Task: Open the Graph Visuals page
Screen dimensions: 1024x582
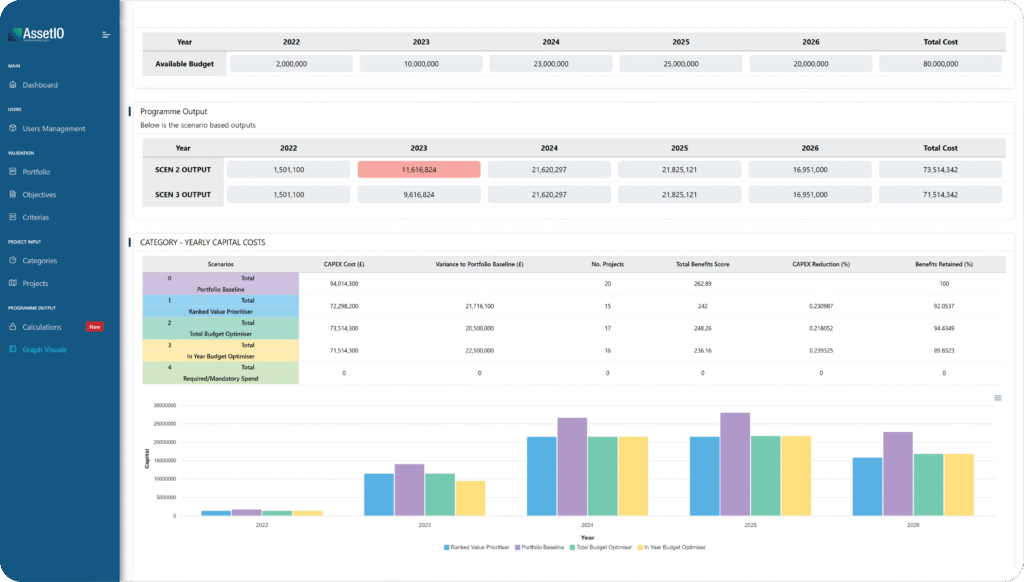Action: click(45, 350)
